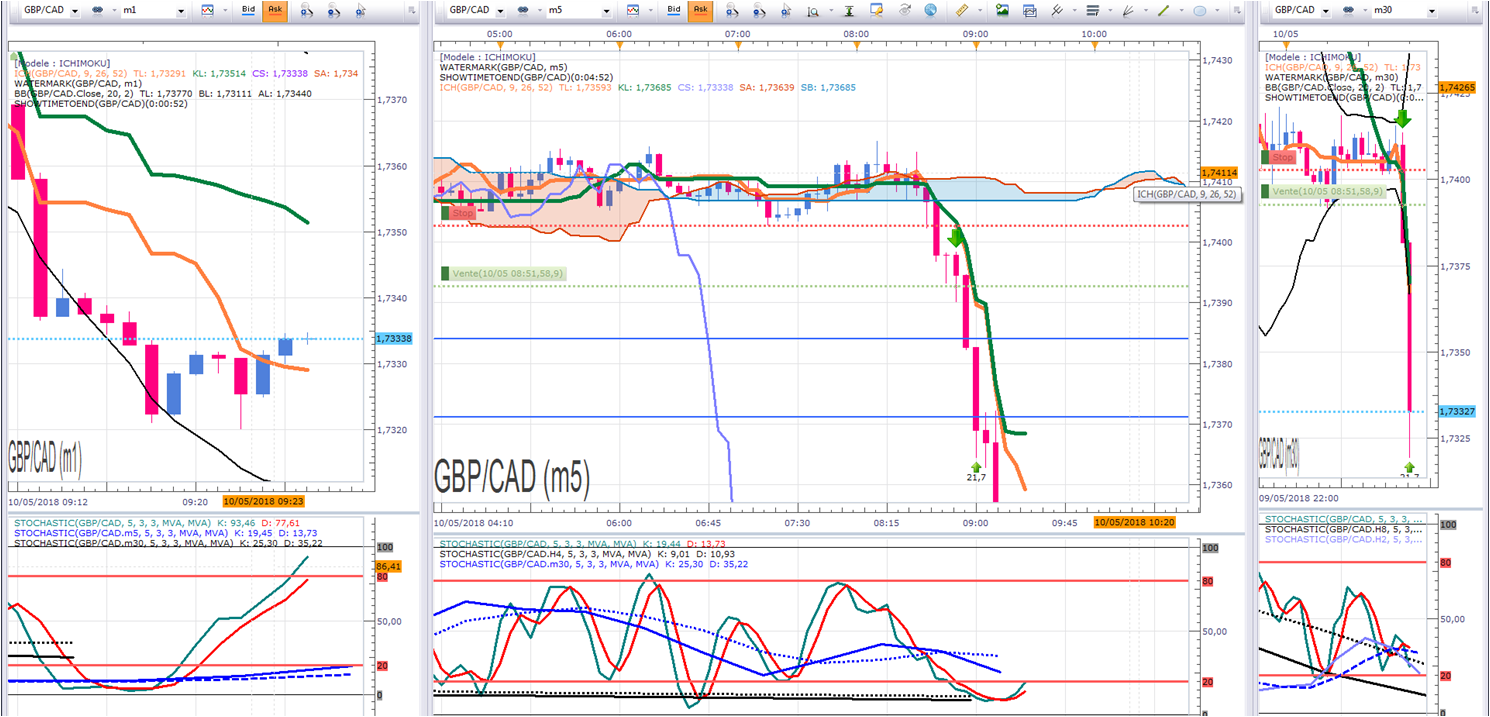The height and width of the screenshot is (717, 1490).
Task: Click second zoom icon in m1 toolbar
Action: click(x=333, y=11)
